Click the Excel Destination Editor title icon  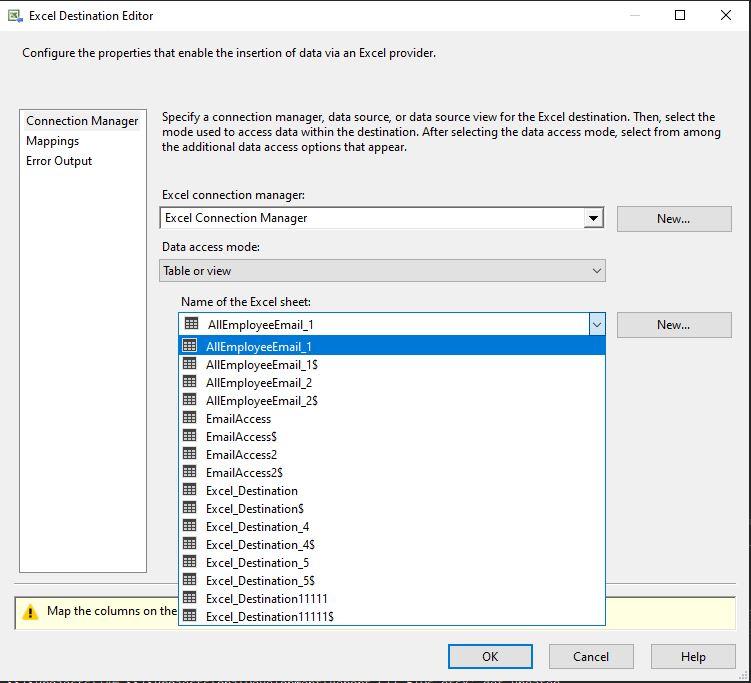[x=15, y=16]
